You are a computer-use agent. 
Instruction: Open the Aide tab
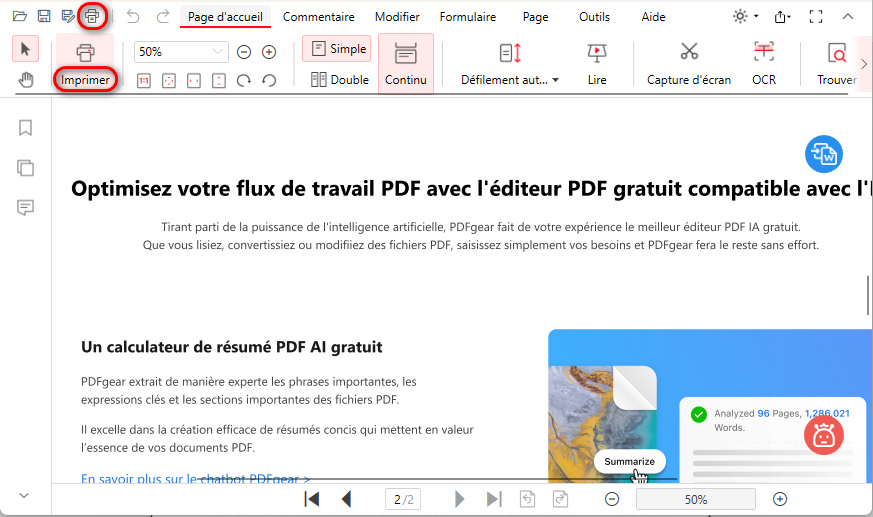[x=653, y=17]
